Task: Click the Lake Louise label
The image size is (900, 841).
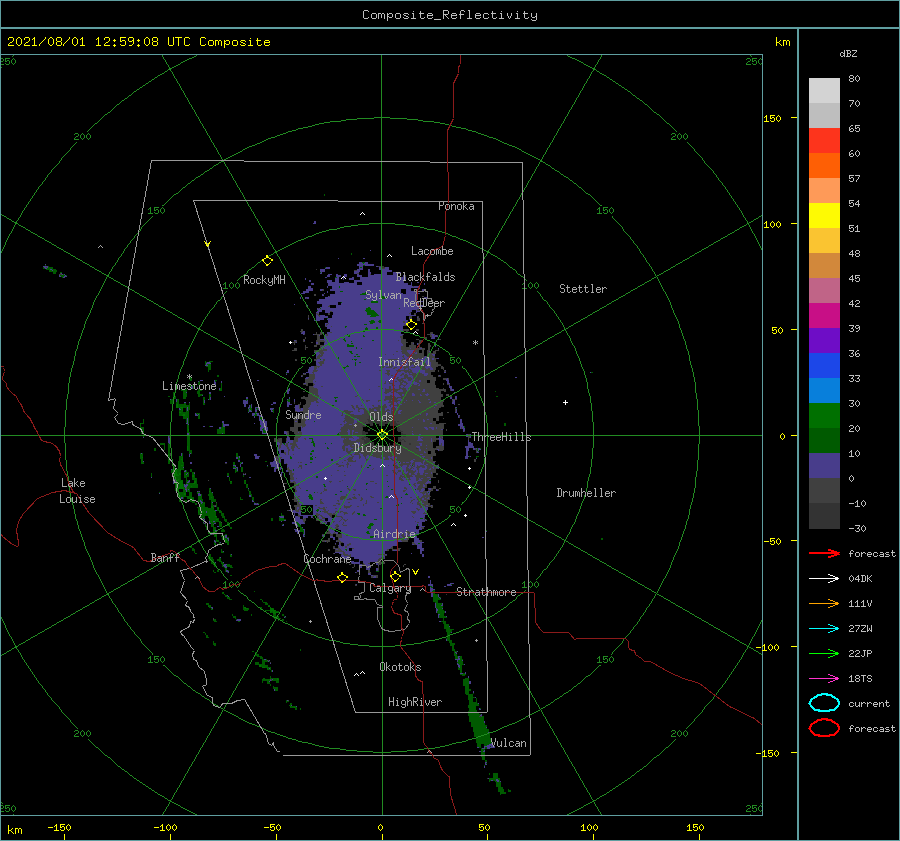Action: pyautogui.click(x=77, y=491)
